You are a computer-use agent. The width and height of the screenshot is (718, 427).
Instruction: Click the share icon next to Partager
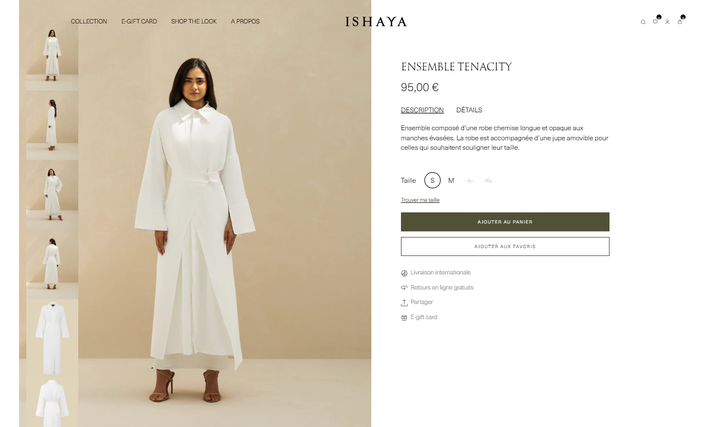pyautogui.click(x=404, y=303)
